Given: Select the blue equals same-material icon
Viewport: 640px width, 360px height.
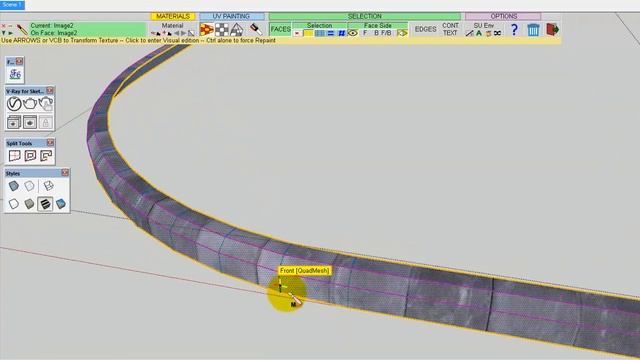Looking at the screenshot, I should pos(331,33).
